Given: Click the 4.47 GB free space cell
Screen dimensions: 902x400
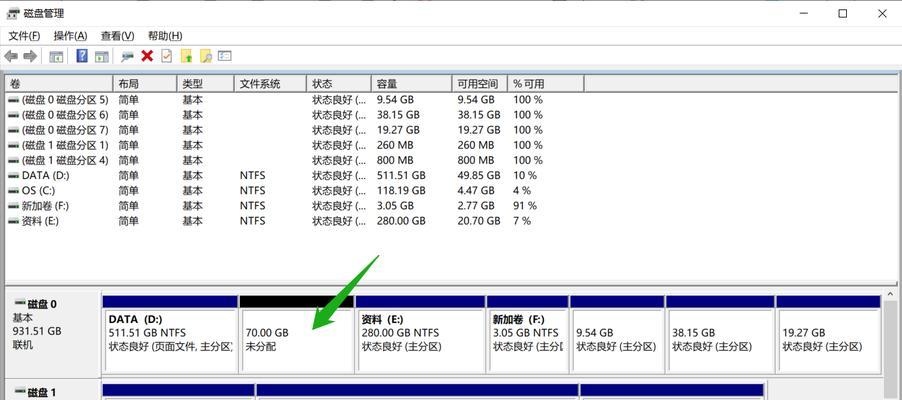Looking at the screenshot, I should pos(476,191).
